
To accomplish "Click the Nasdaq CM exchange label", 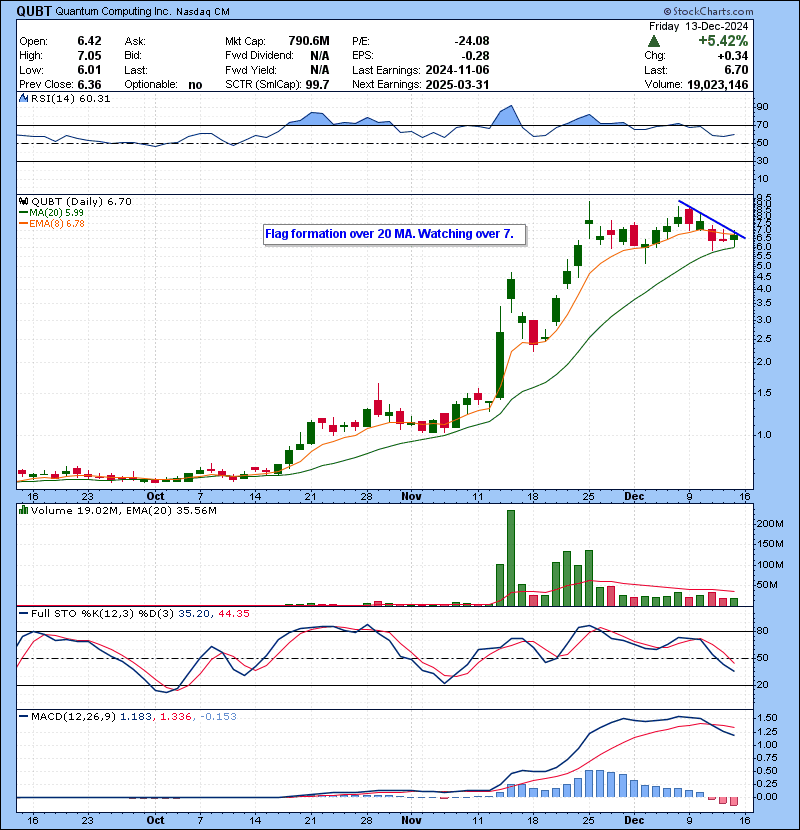I will pyautogui.click(x=203, y=12).
